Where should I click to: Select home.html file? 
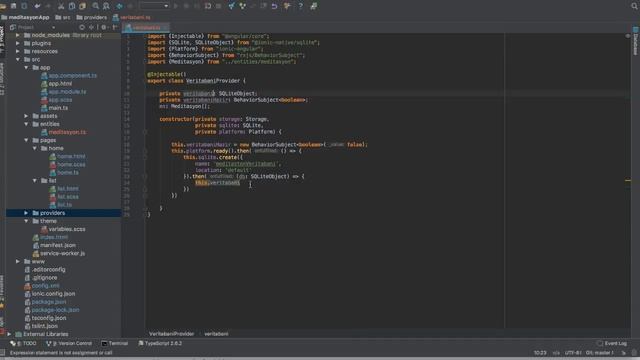click(x=67, y=156)
